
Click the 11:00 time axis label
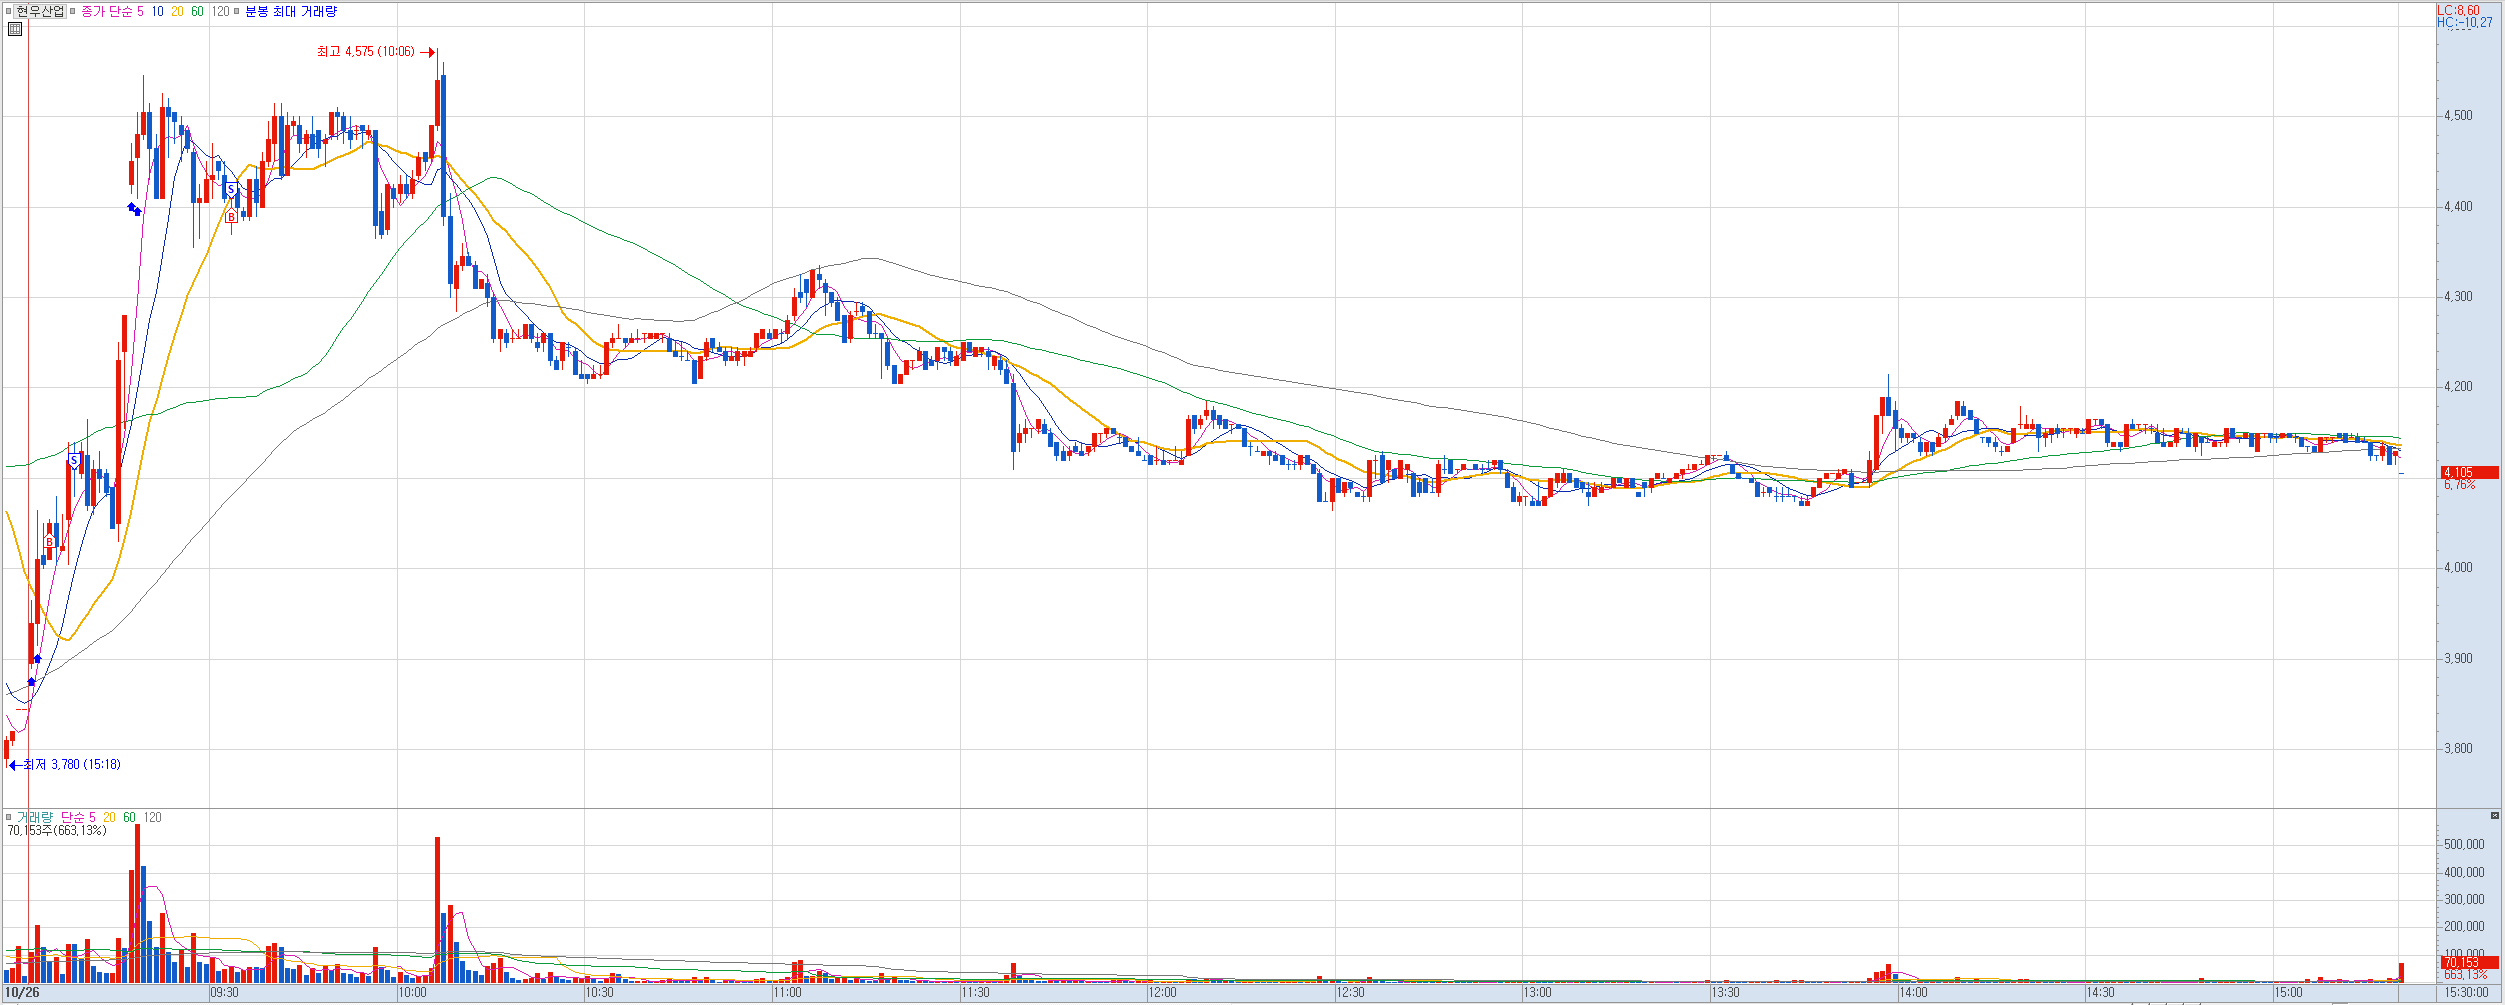coord(788,993)
